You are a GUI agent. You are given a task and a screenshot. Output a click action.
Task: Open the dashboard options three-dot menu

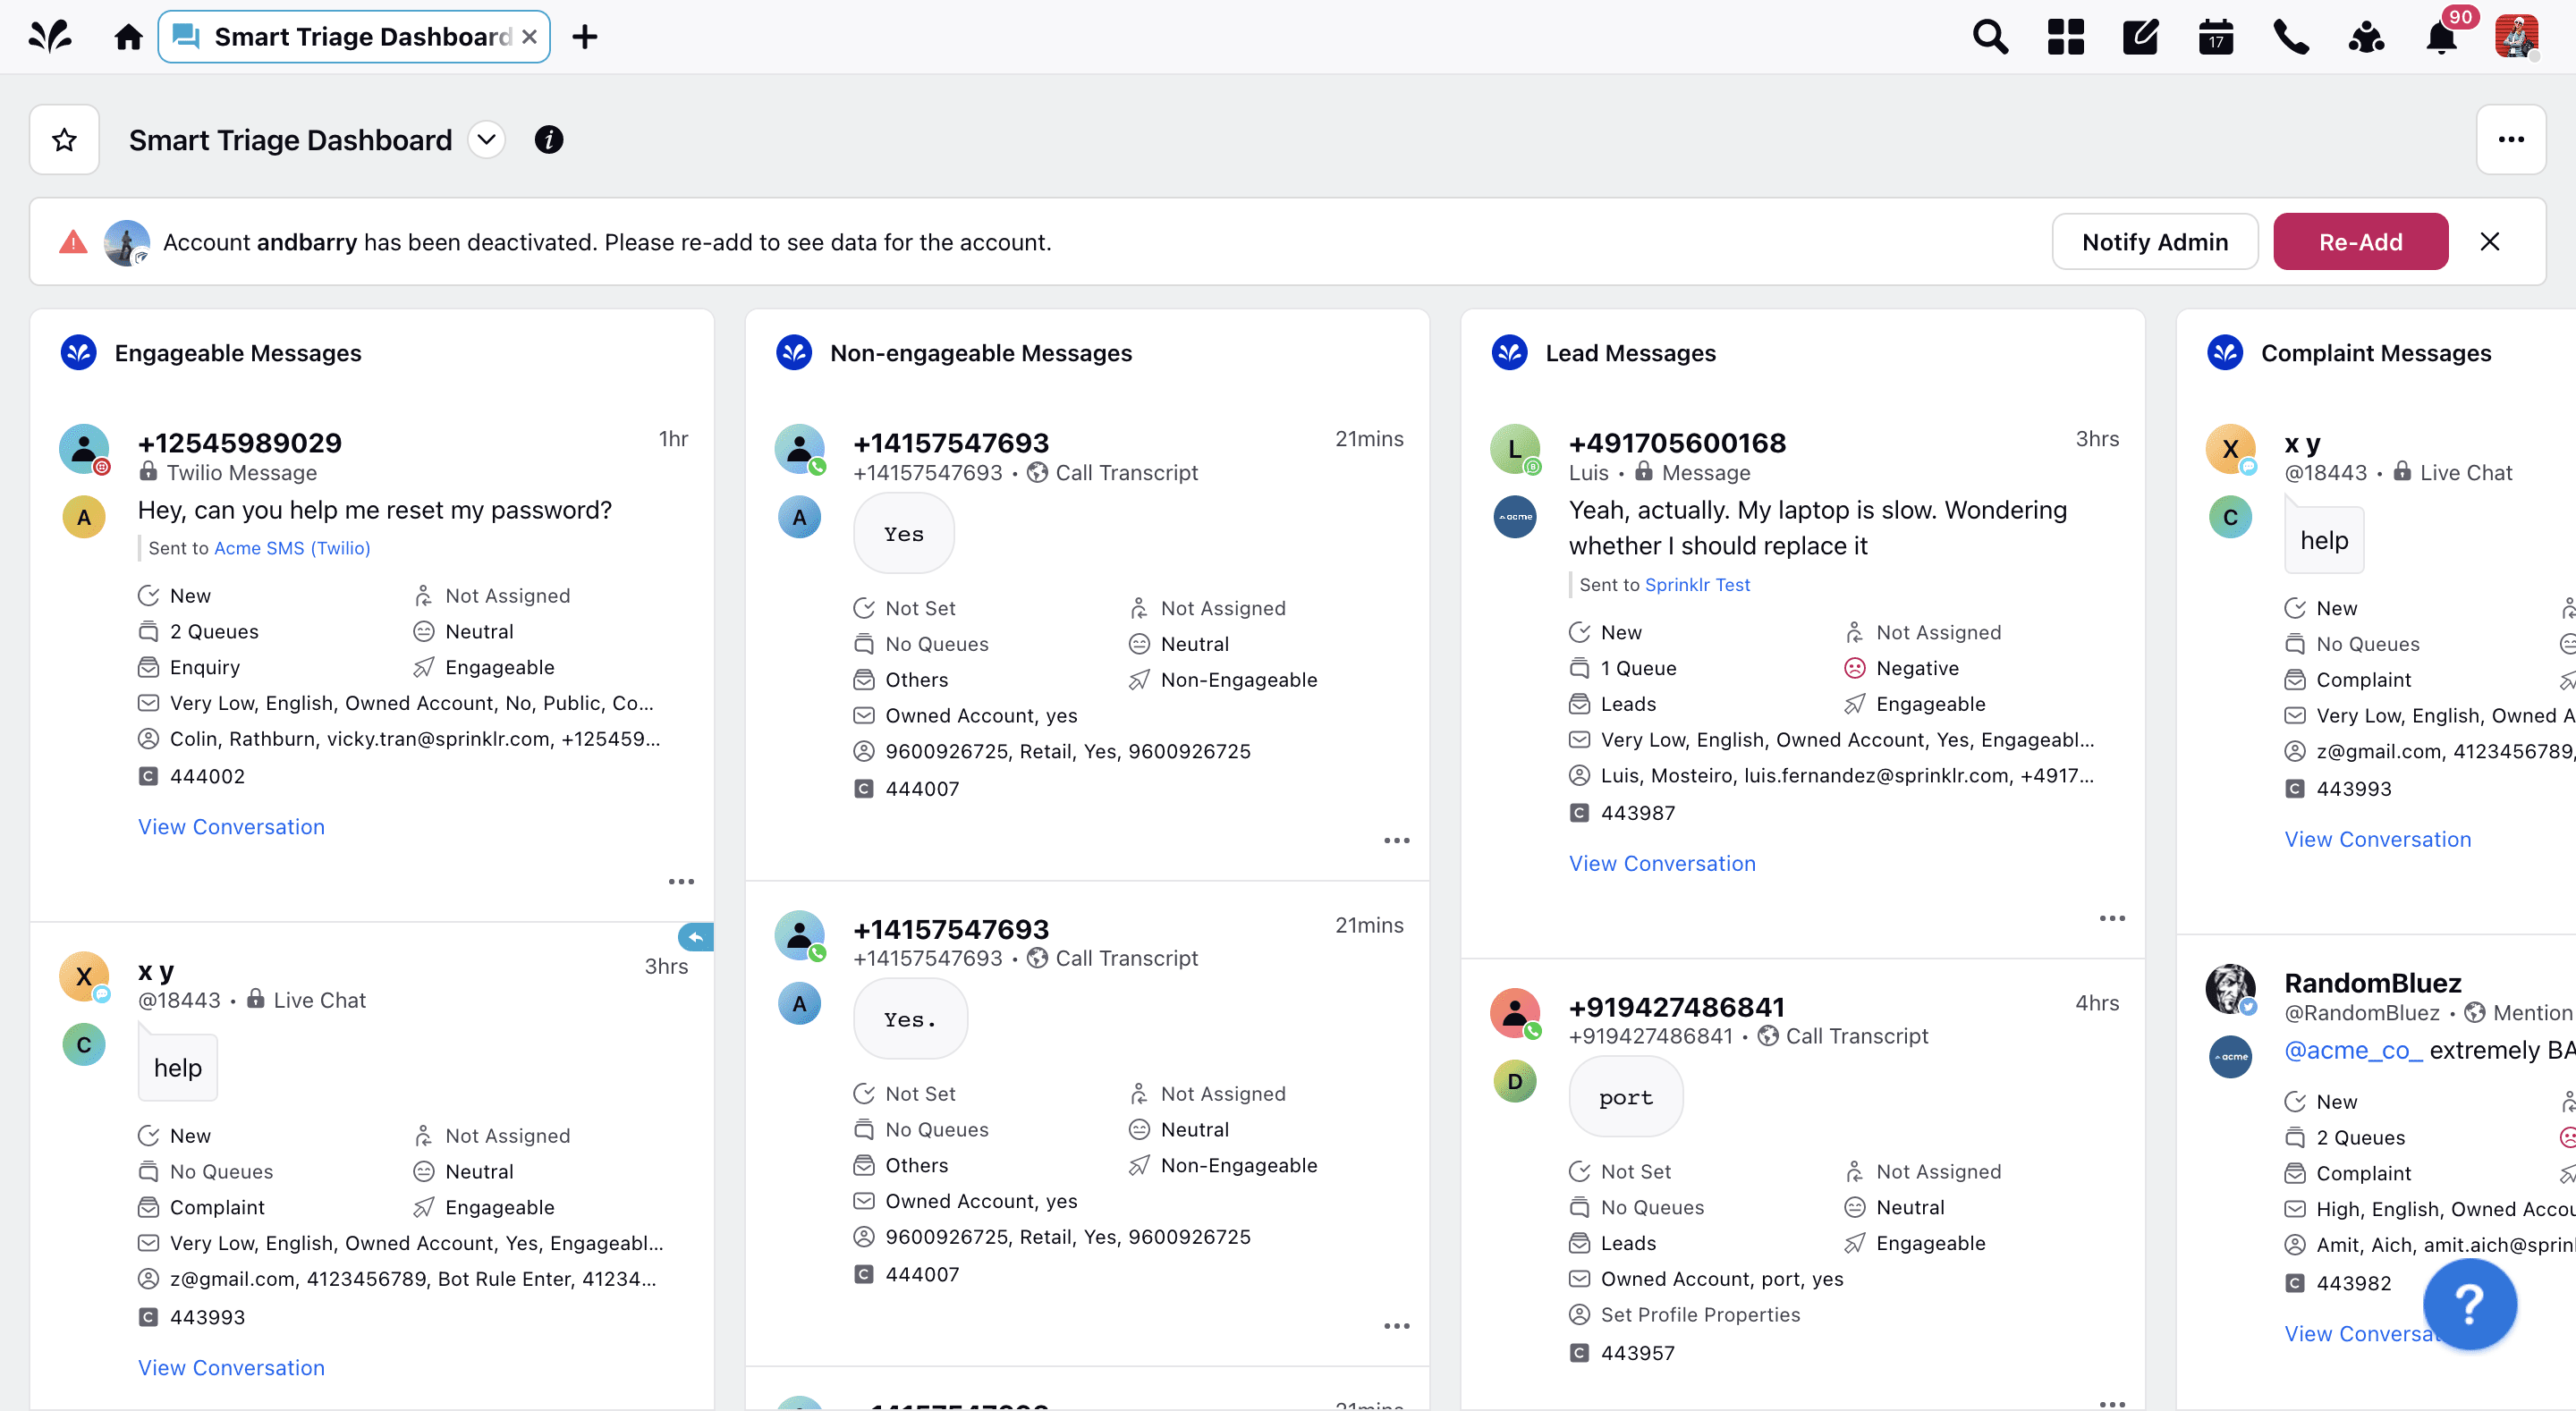tap(2511, 139)
